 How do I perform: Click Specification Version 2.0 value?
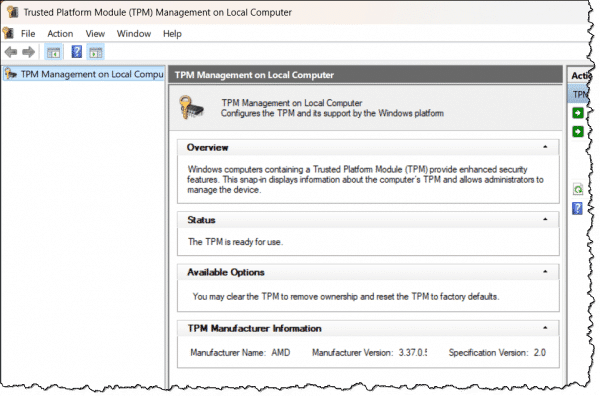pyautogui.click(x=540, y=352)
